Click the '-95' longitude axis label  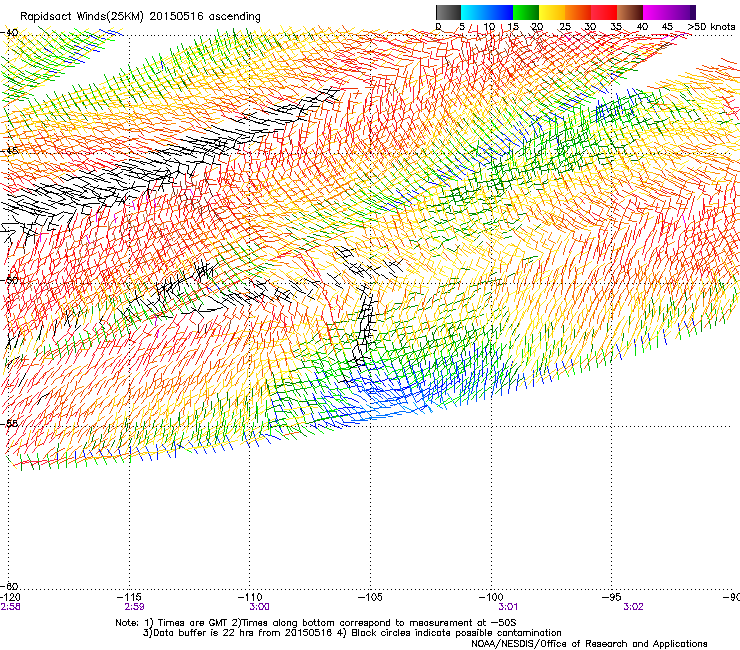(612, 597)
